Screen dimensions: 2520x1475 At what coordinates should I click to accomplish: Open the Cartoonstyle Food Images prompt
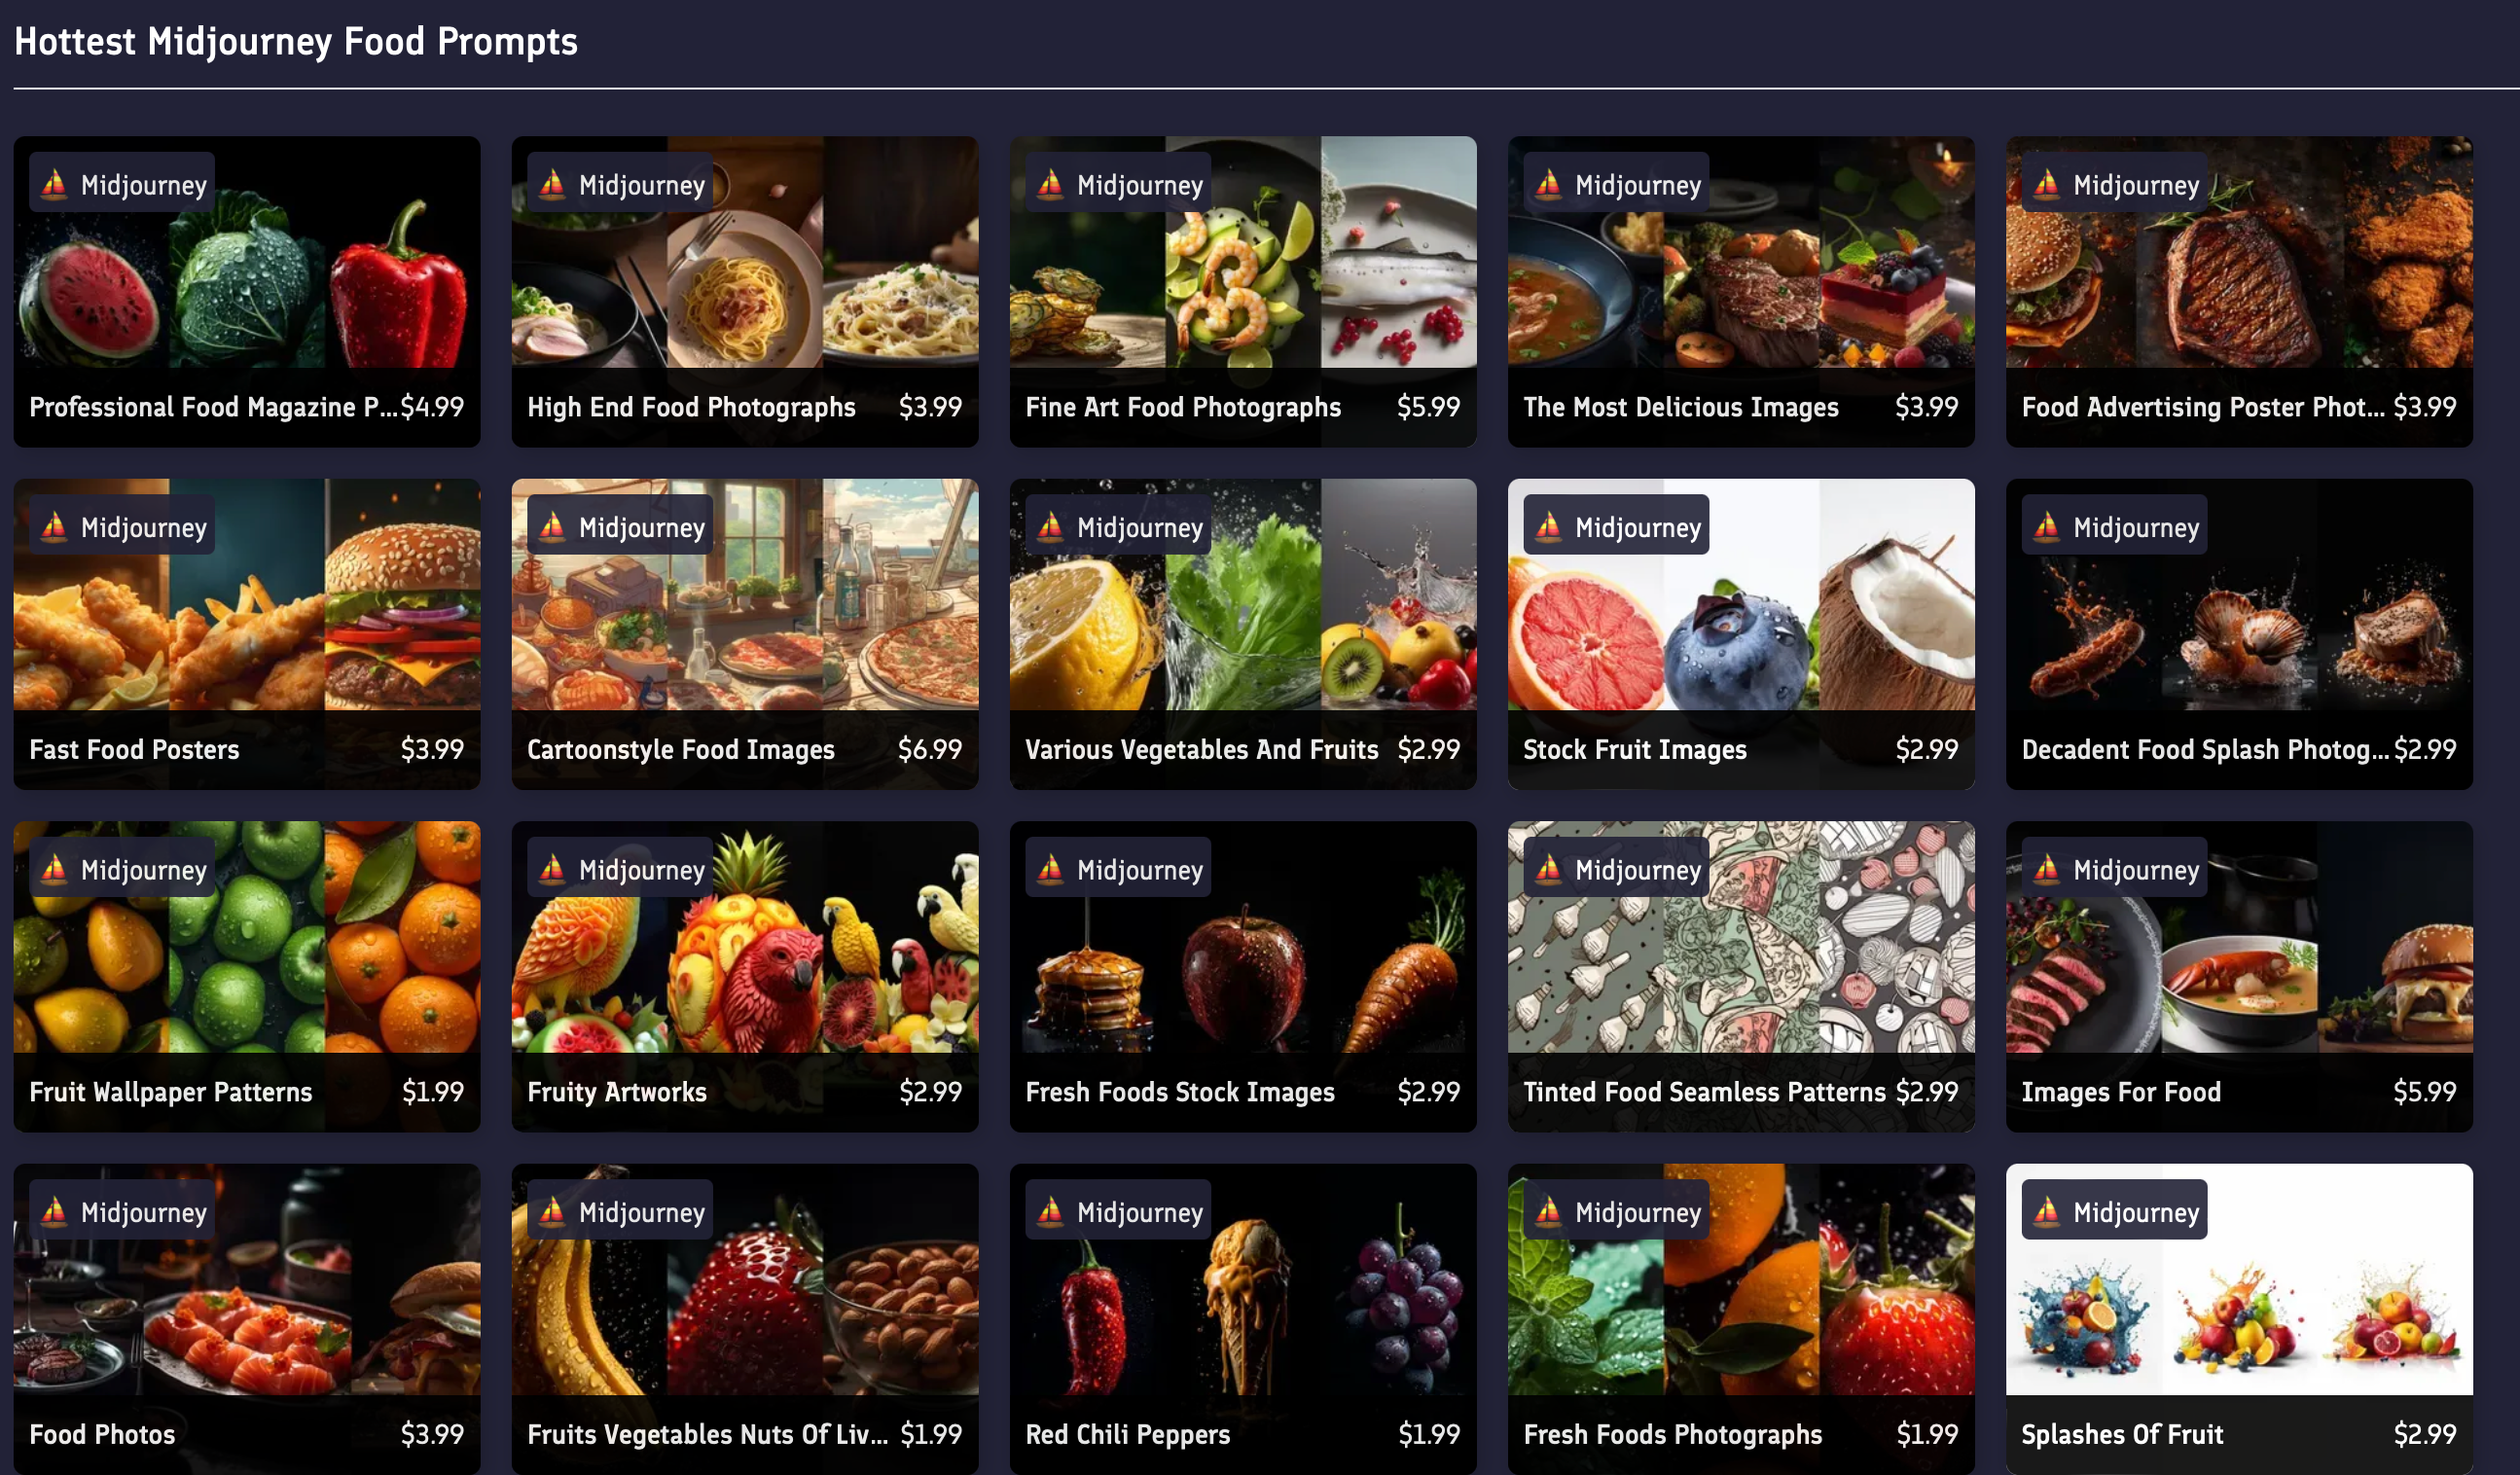[x=745, y=634]
